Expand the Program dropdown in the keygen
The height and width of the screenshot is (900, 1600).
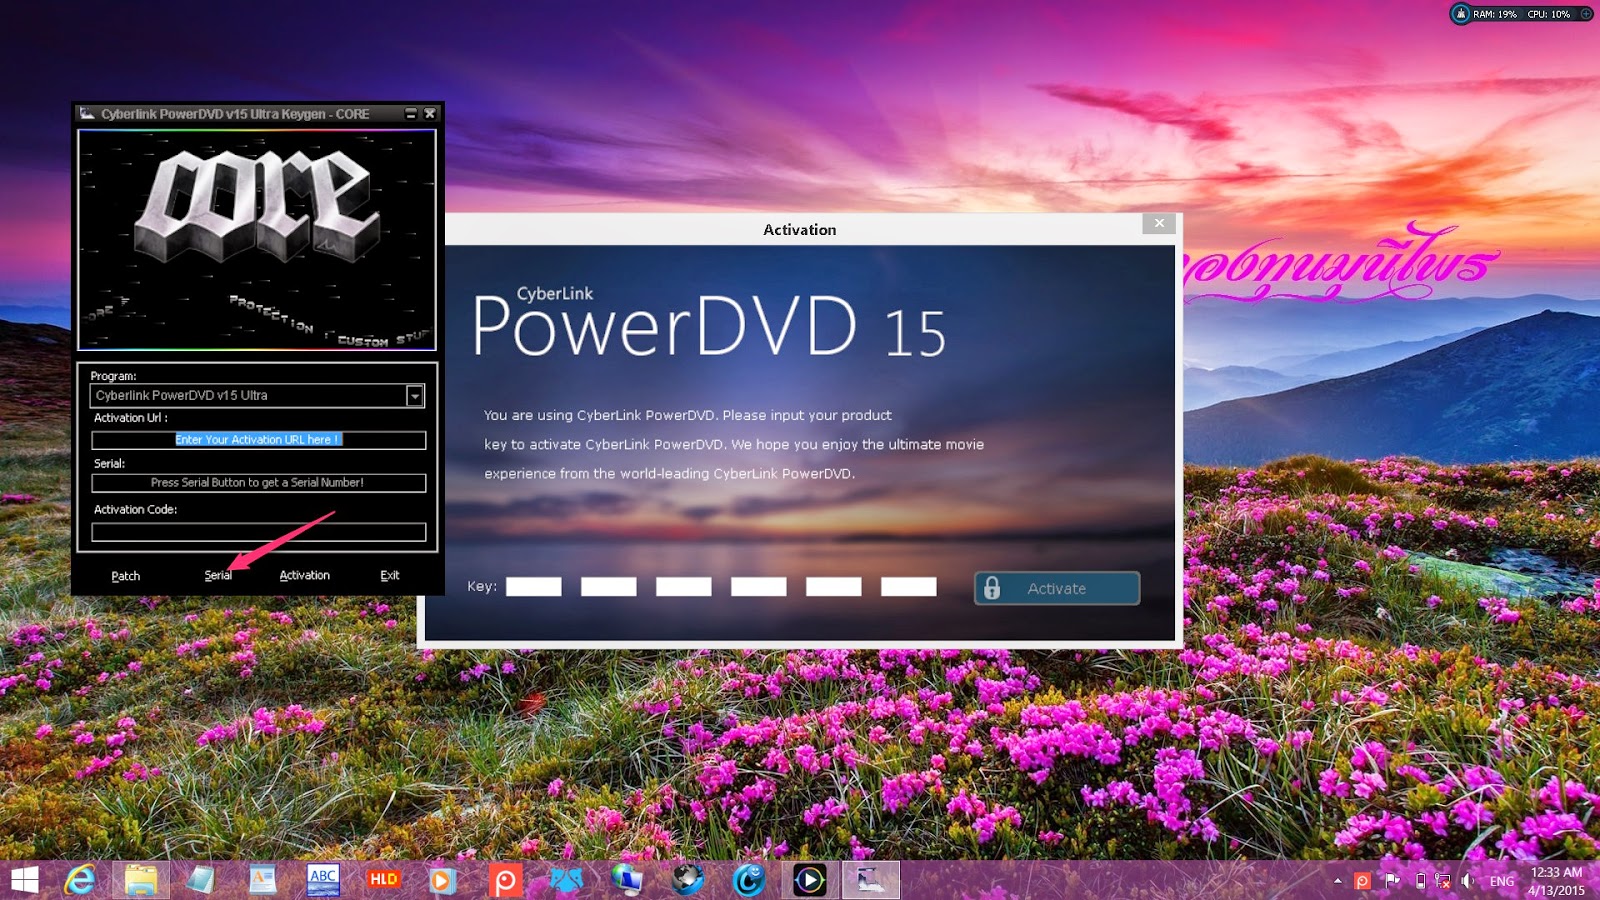pos(415,396)
